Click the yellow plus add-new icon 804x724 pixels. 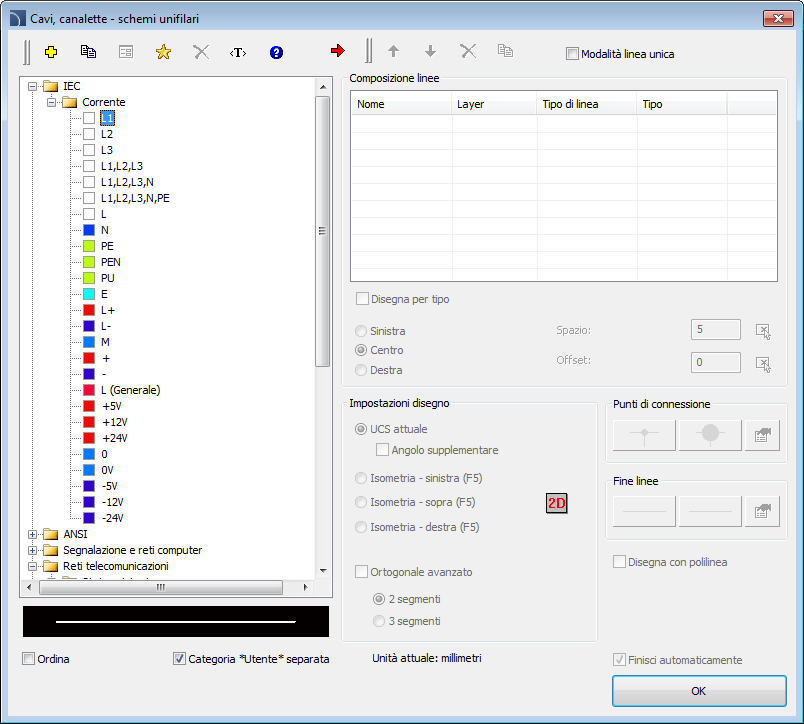point(51,52)
